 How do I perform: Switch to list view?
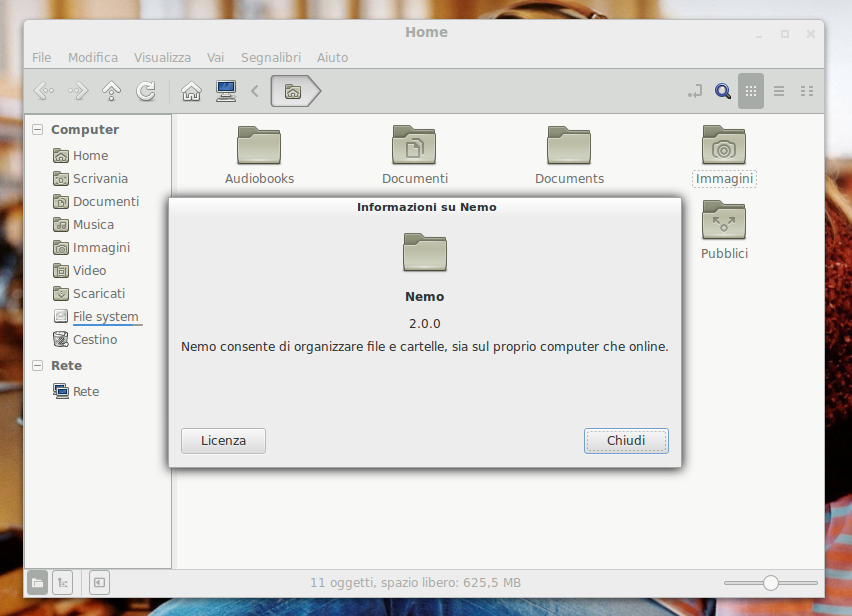tap(779, 91)
